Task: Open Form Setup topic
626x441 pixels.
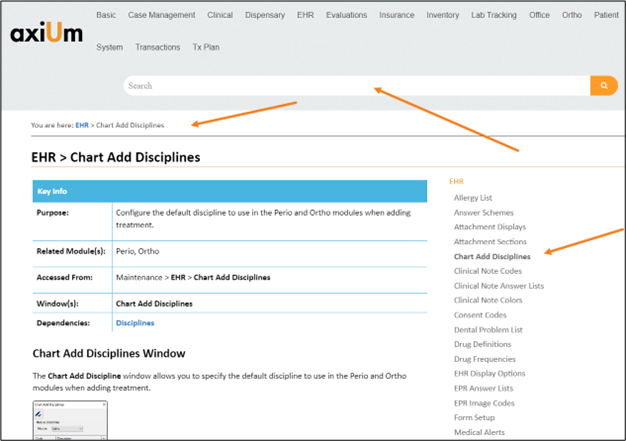Action: coord(474,417)
